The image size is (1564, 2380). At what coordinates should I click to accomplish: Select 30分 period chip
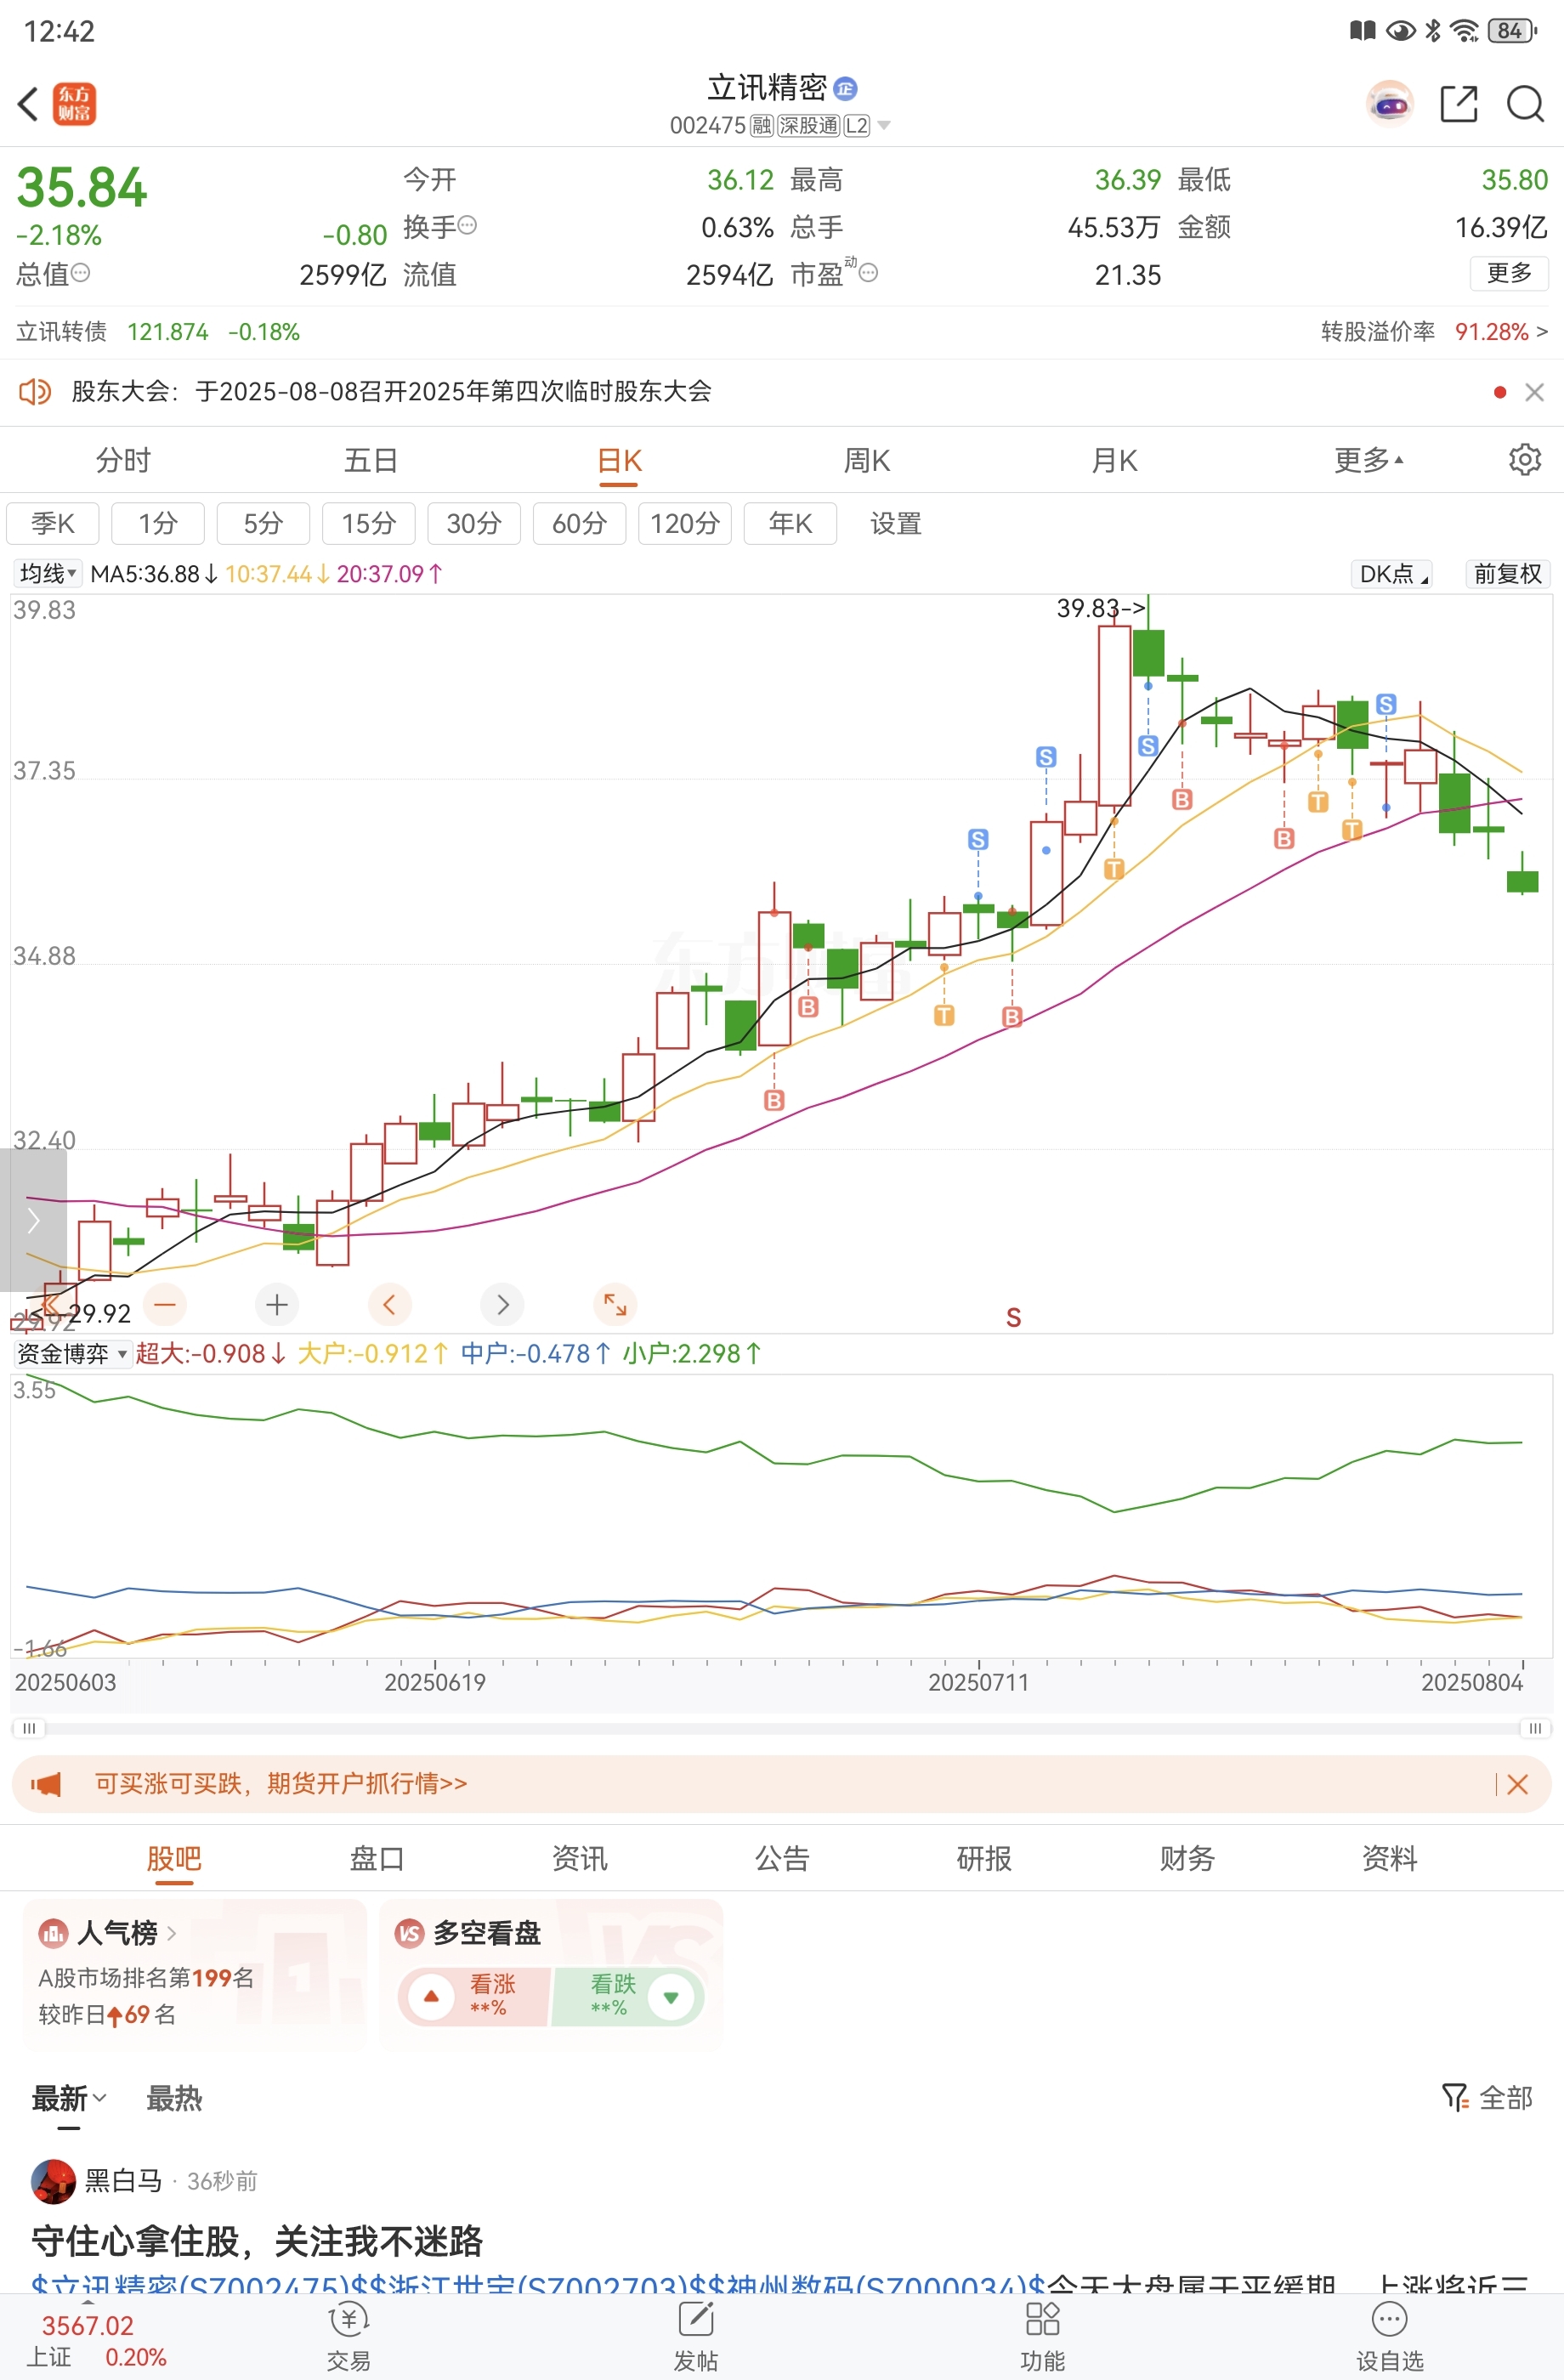(x=474, y=523)
